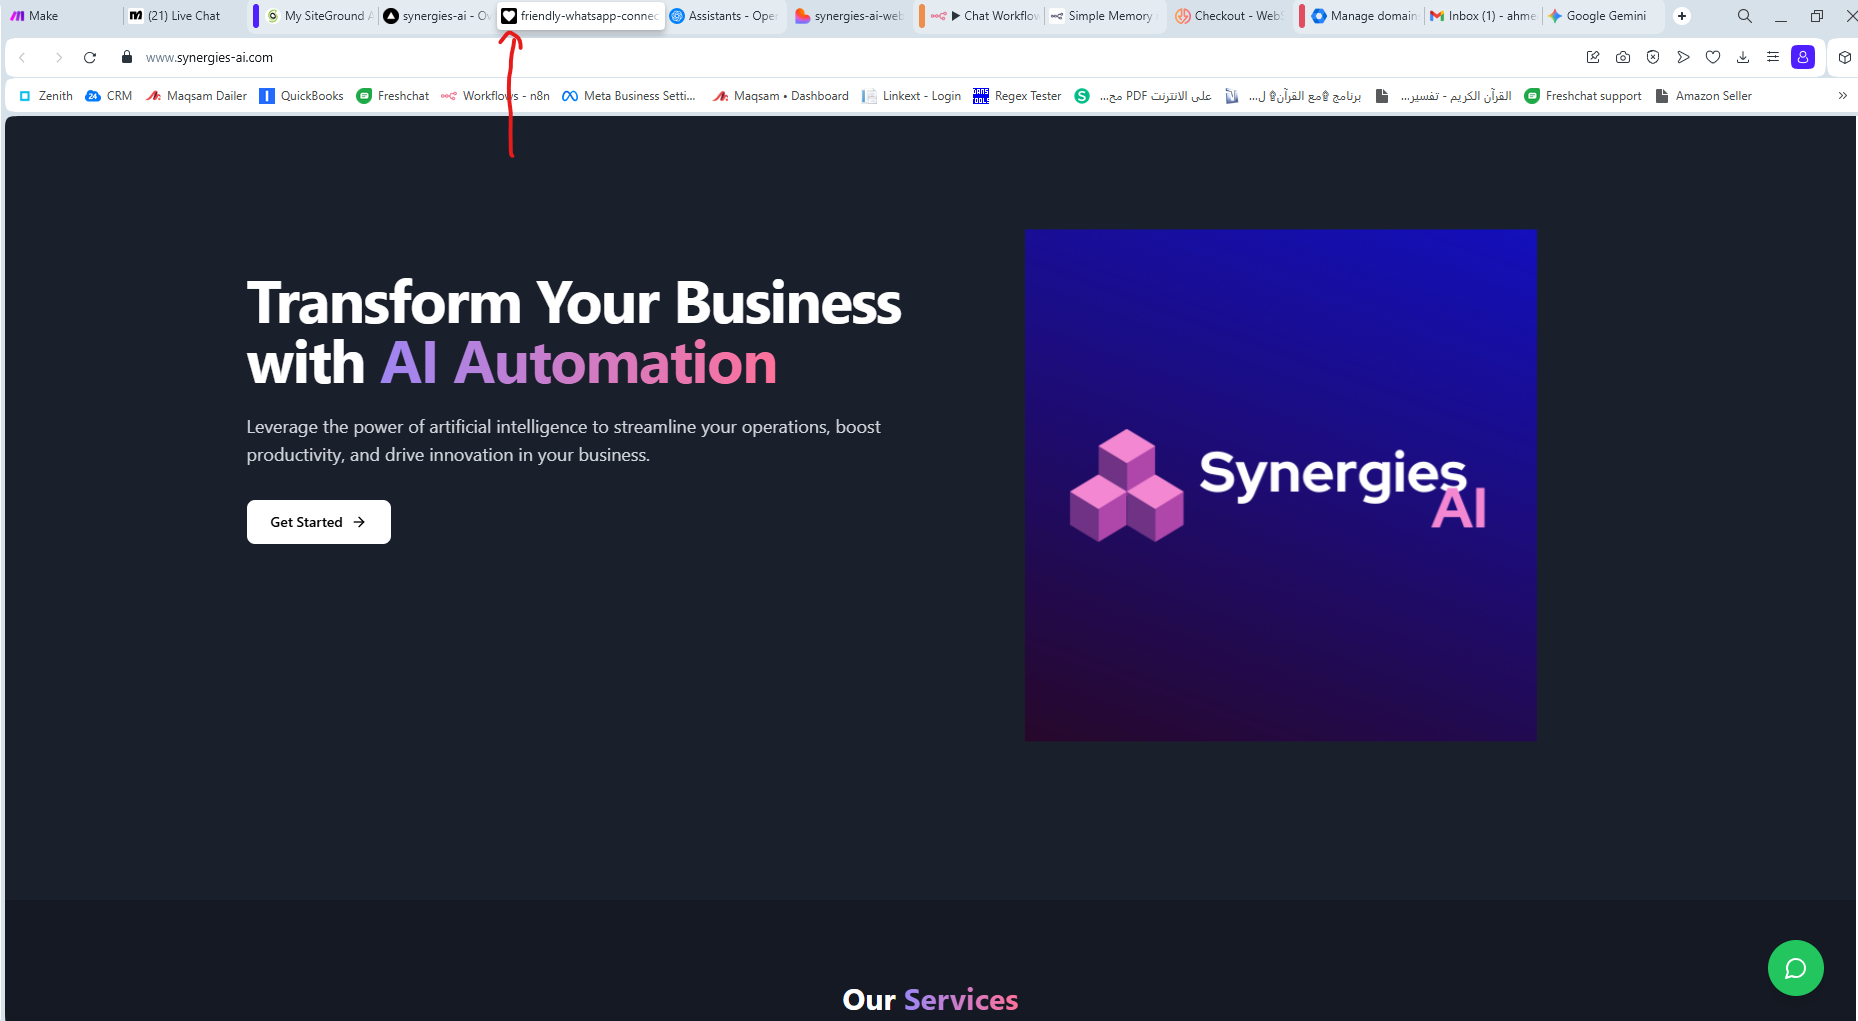Click the Synergies AI logo image
The width and height of the screenshot is (1858, 1021).
pos(1280,485)
